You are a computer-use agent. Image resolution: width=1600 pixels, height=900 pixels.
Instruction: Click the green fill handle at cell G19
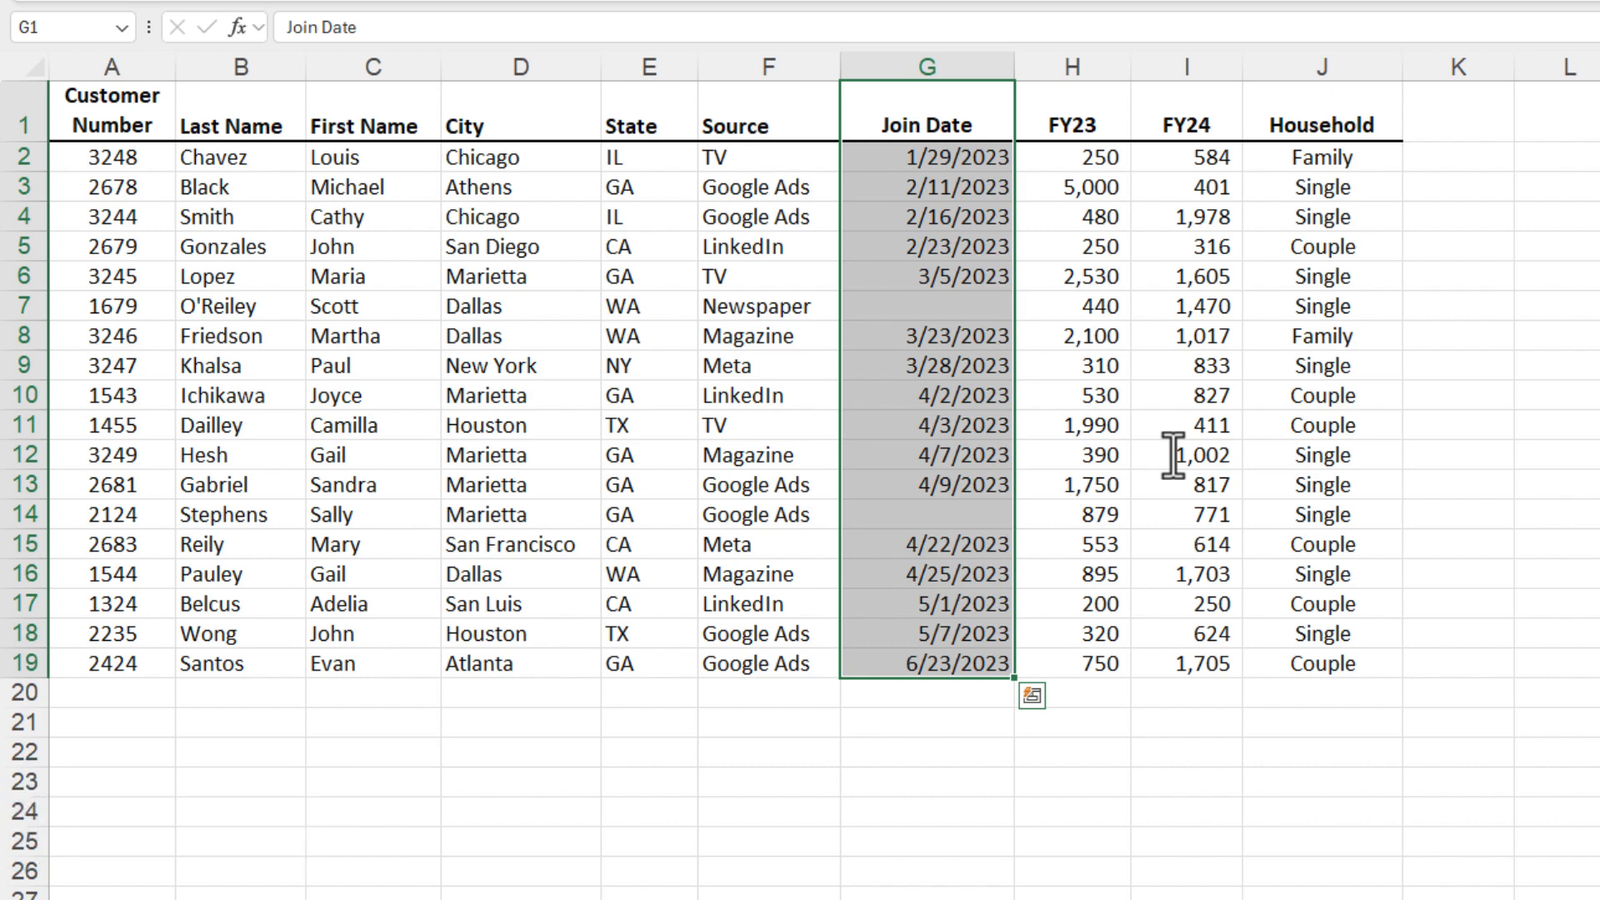coord(1012,678)
